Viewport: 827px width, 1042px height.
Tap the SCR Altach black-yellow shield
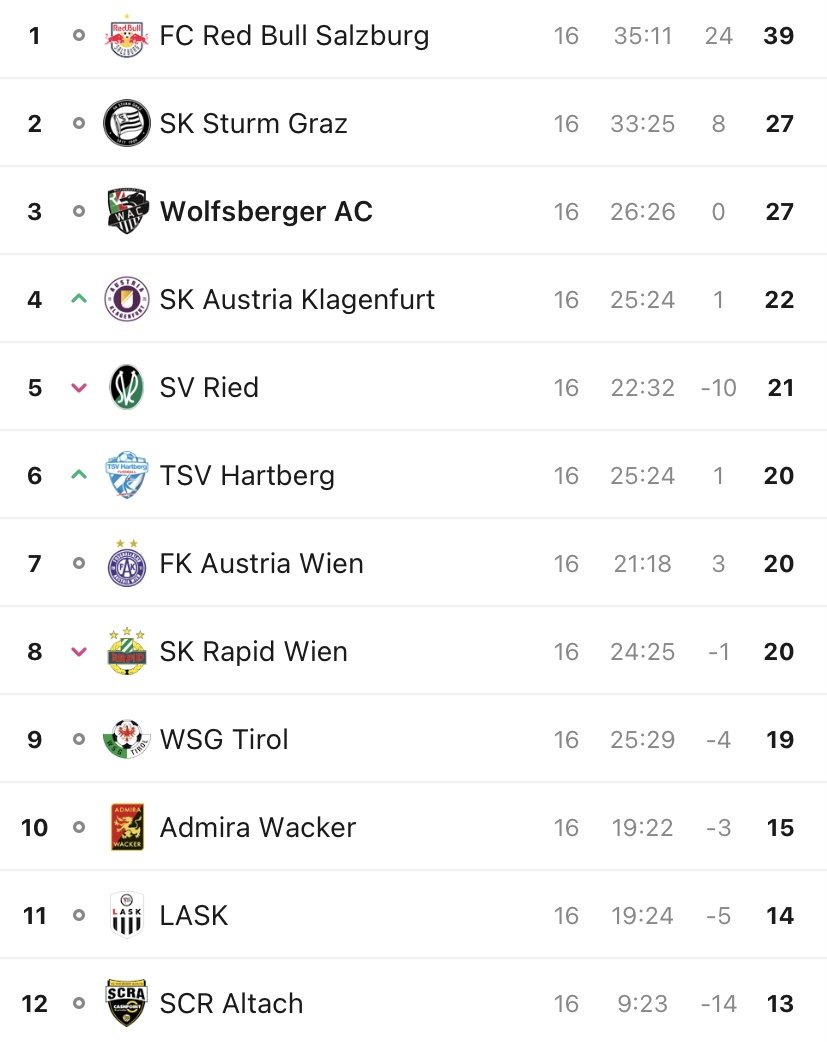(126, 1002)
